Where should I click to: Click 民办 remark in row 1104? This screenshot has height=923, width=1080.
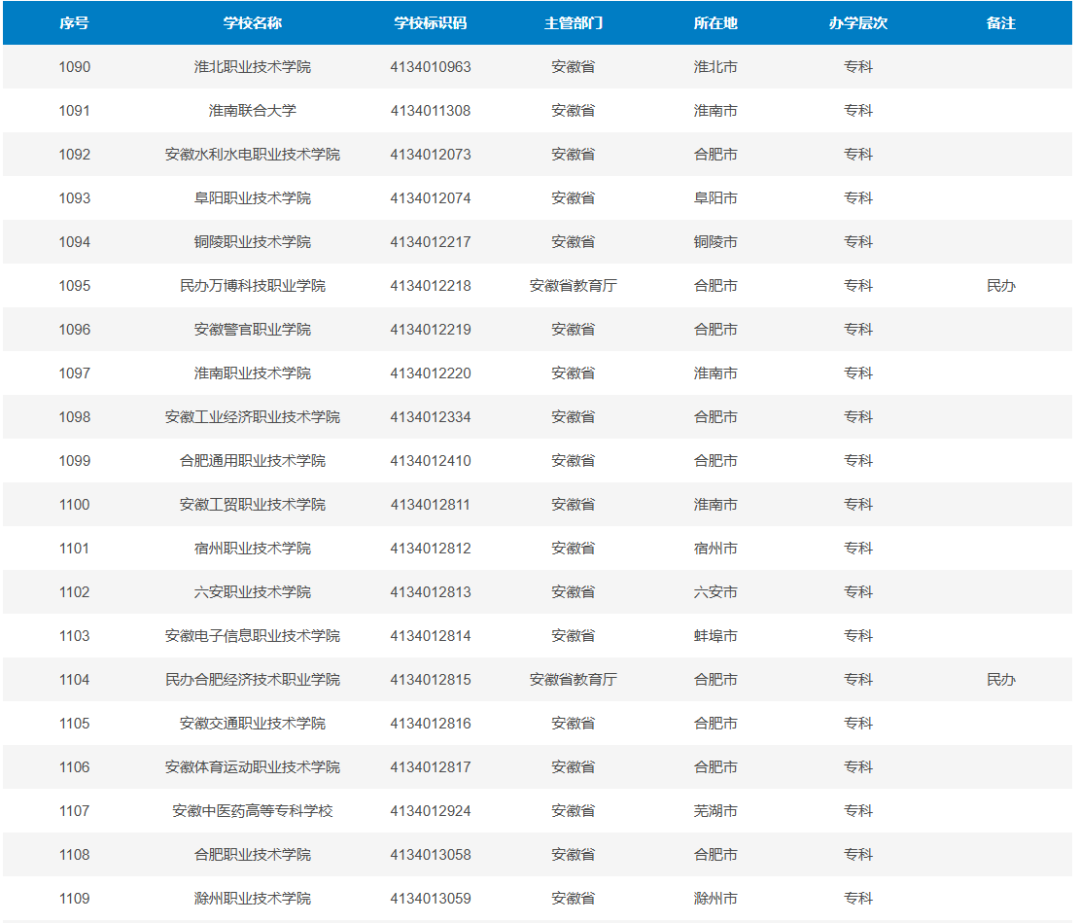point(1001,679)
